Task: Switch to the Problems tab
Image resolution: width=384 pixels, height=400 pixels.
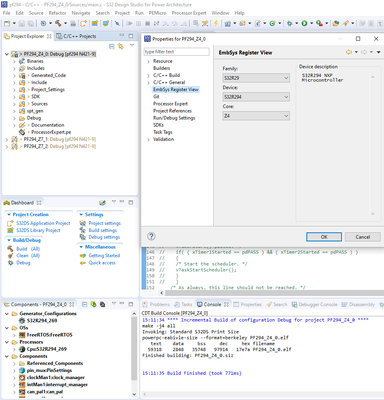Action: tap(156, 304)
